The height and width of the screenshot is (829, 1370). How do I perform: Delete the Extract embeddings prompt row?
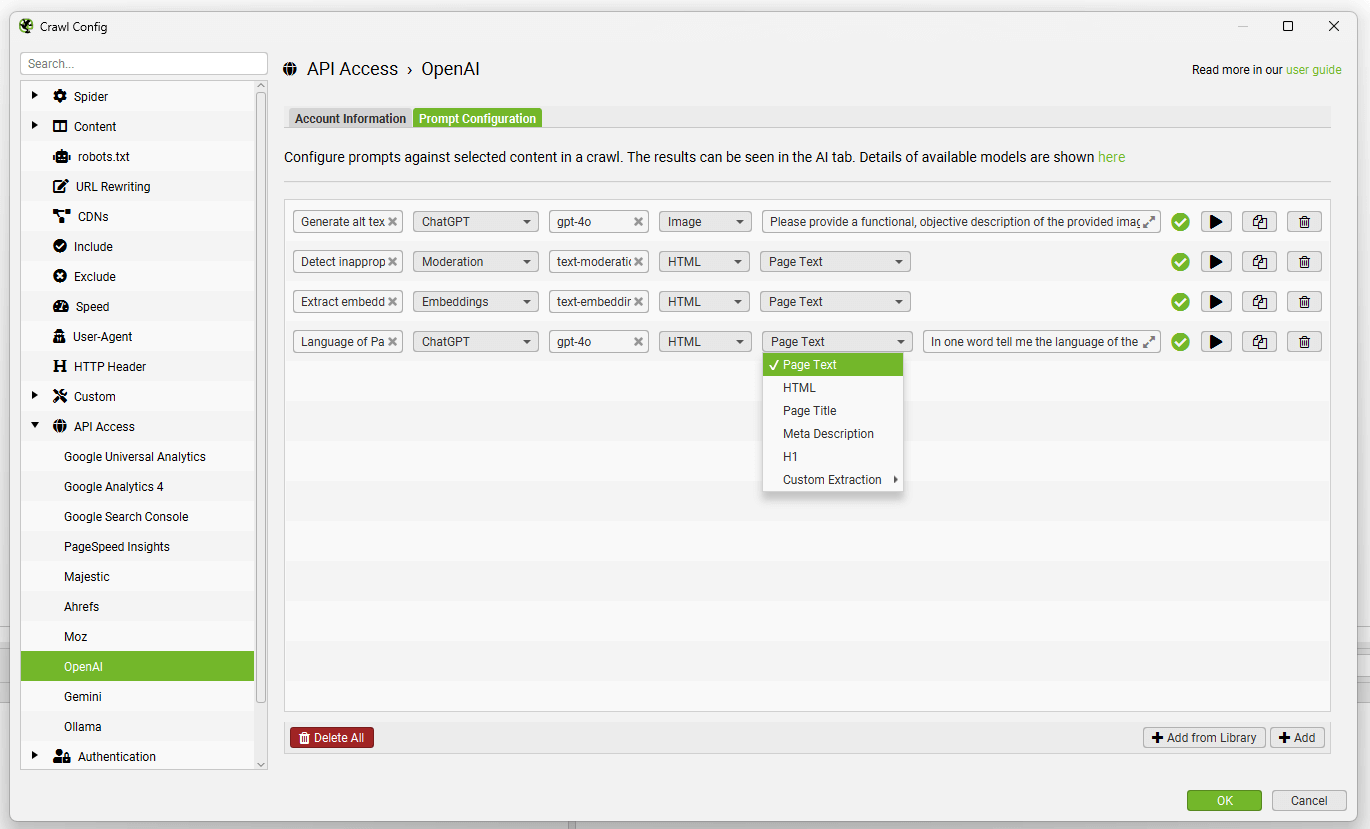click(1304, 302)
